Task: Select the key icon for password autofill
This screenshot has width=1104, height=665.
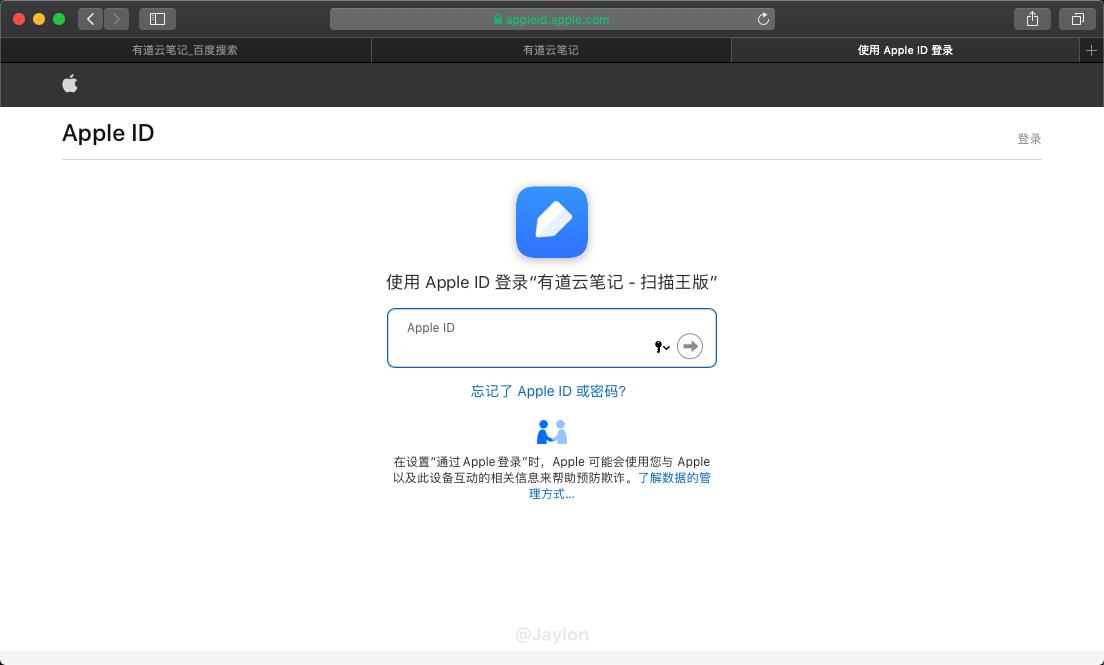Action: [657, 347]
